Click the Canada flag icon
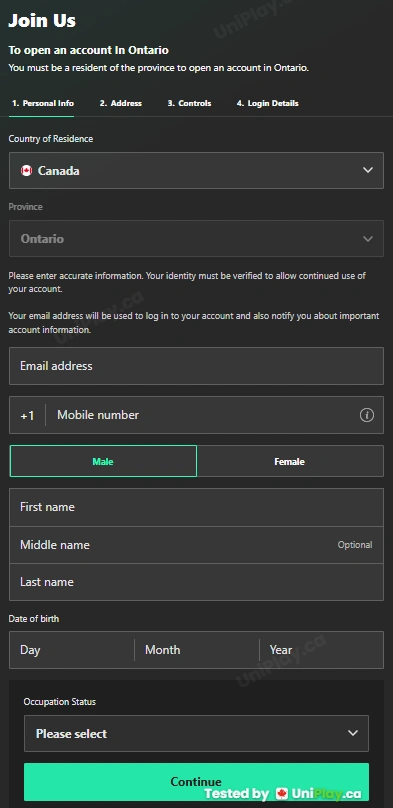The image size is (393, 808). click(26, 171)
